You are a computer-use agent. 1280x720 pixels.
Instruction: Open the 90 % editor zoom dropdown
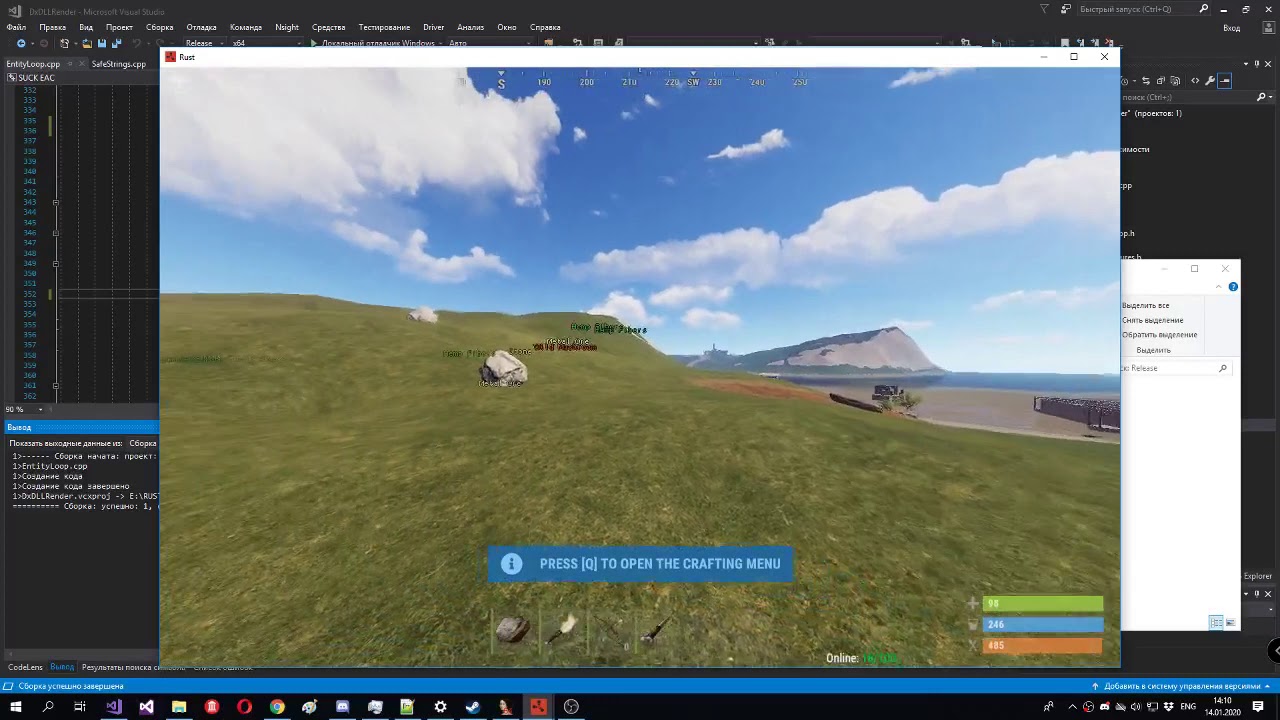point(24,409)
